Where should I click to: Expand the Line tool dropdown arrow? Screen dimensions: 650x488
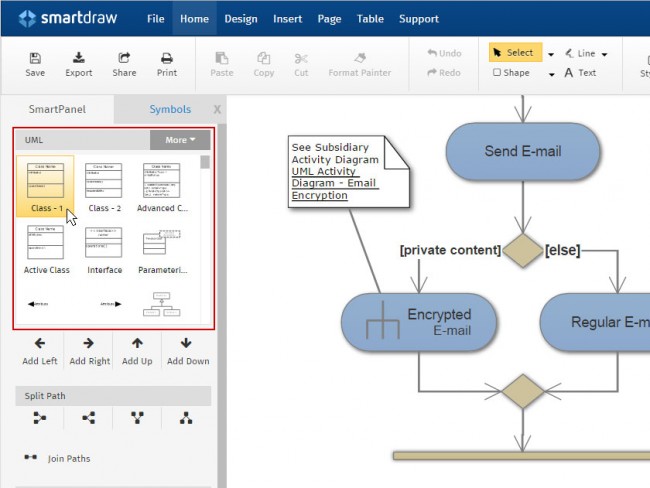[606, 54]
